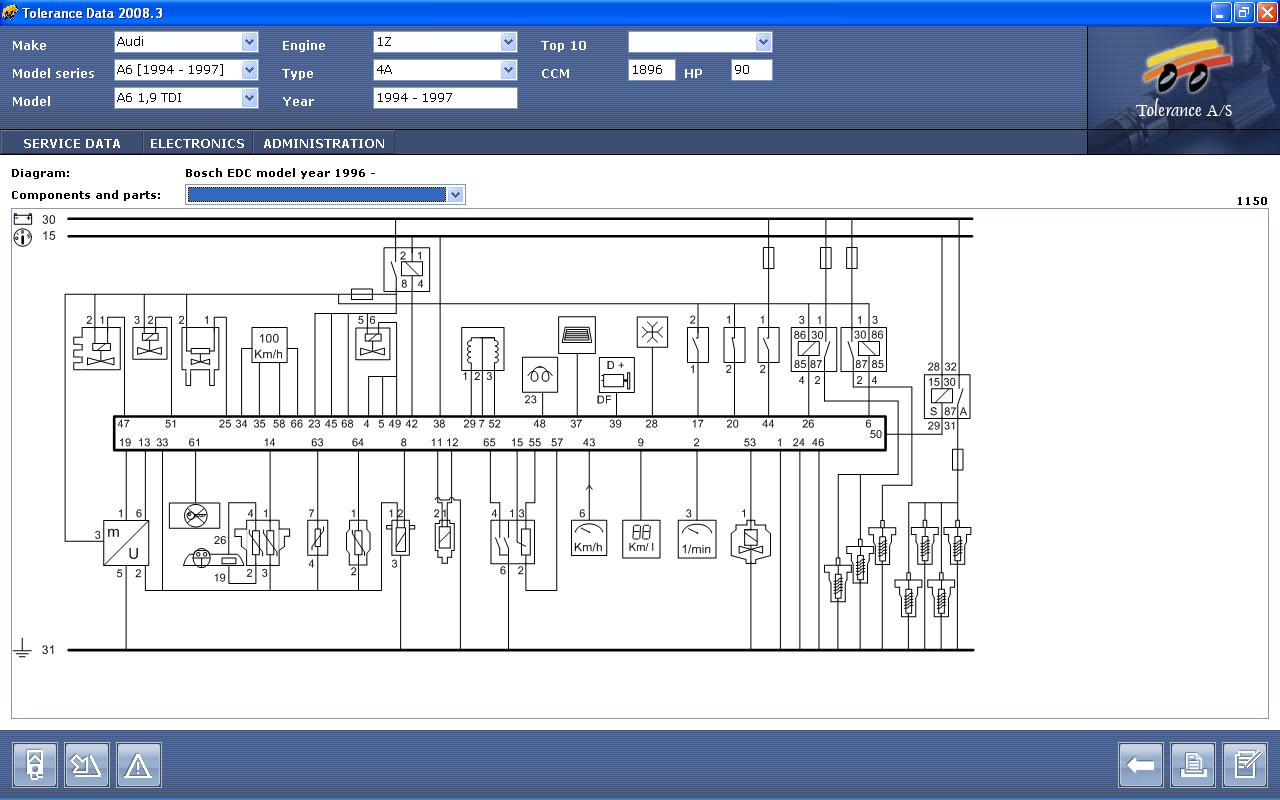Expand the Make dropdown showing Audi
This screenshot has height=800, width=1280.
[x=249, y=42]
